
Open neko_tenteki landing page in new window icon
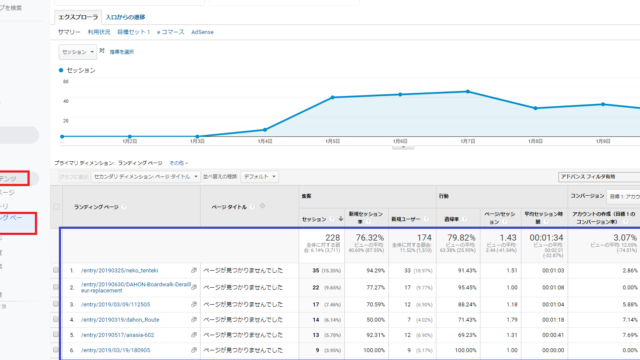pyautogui.click(x=194, y=270)
